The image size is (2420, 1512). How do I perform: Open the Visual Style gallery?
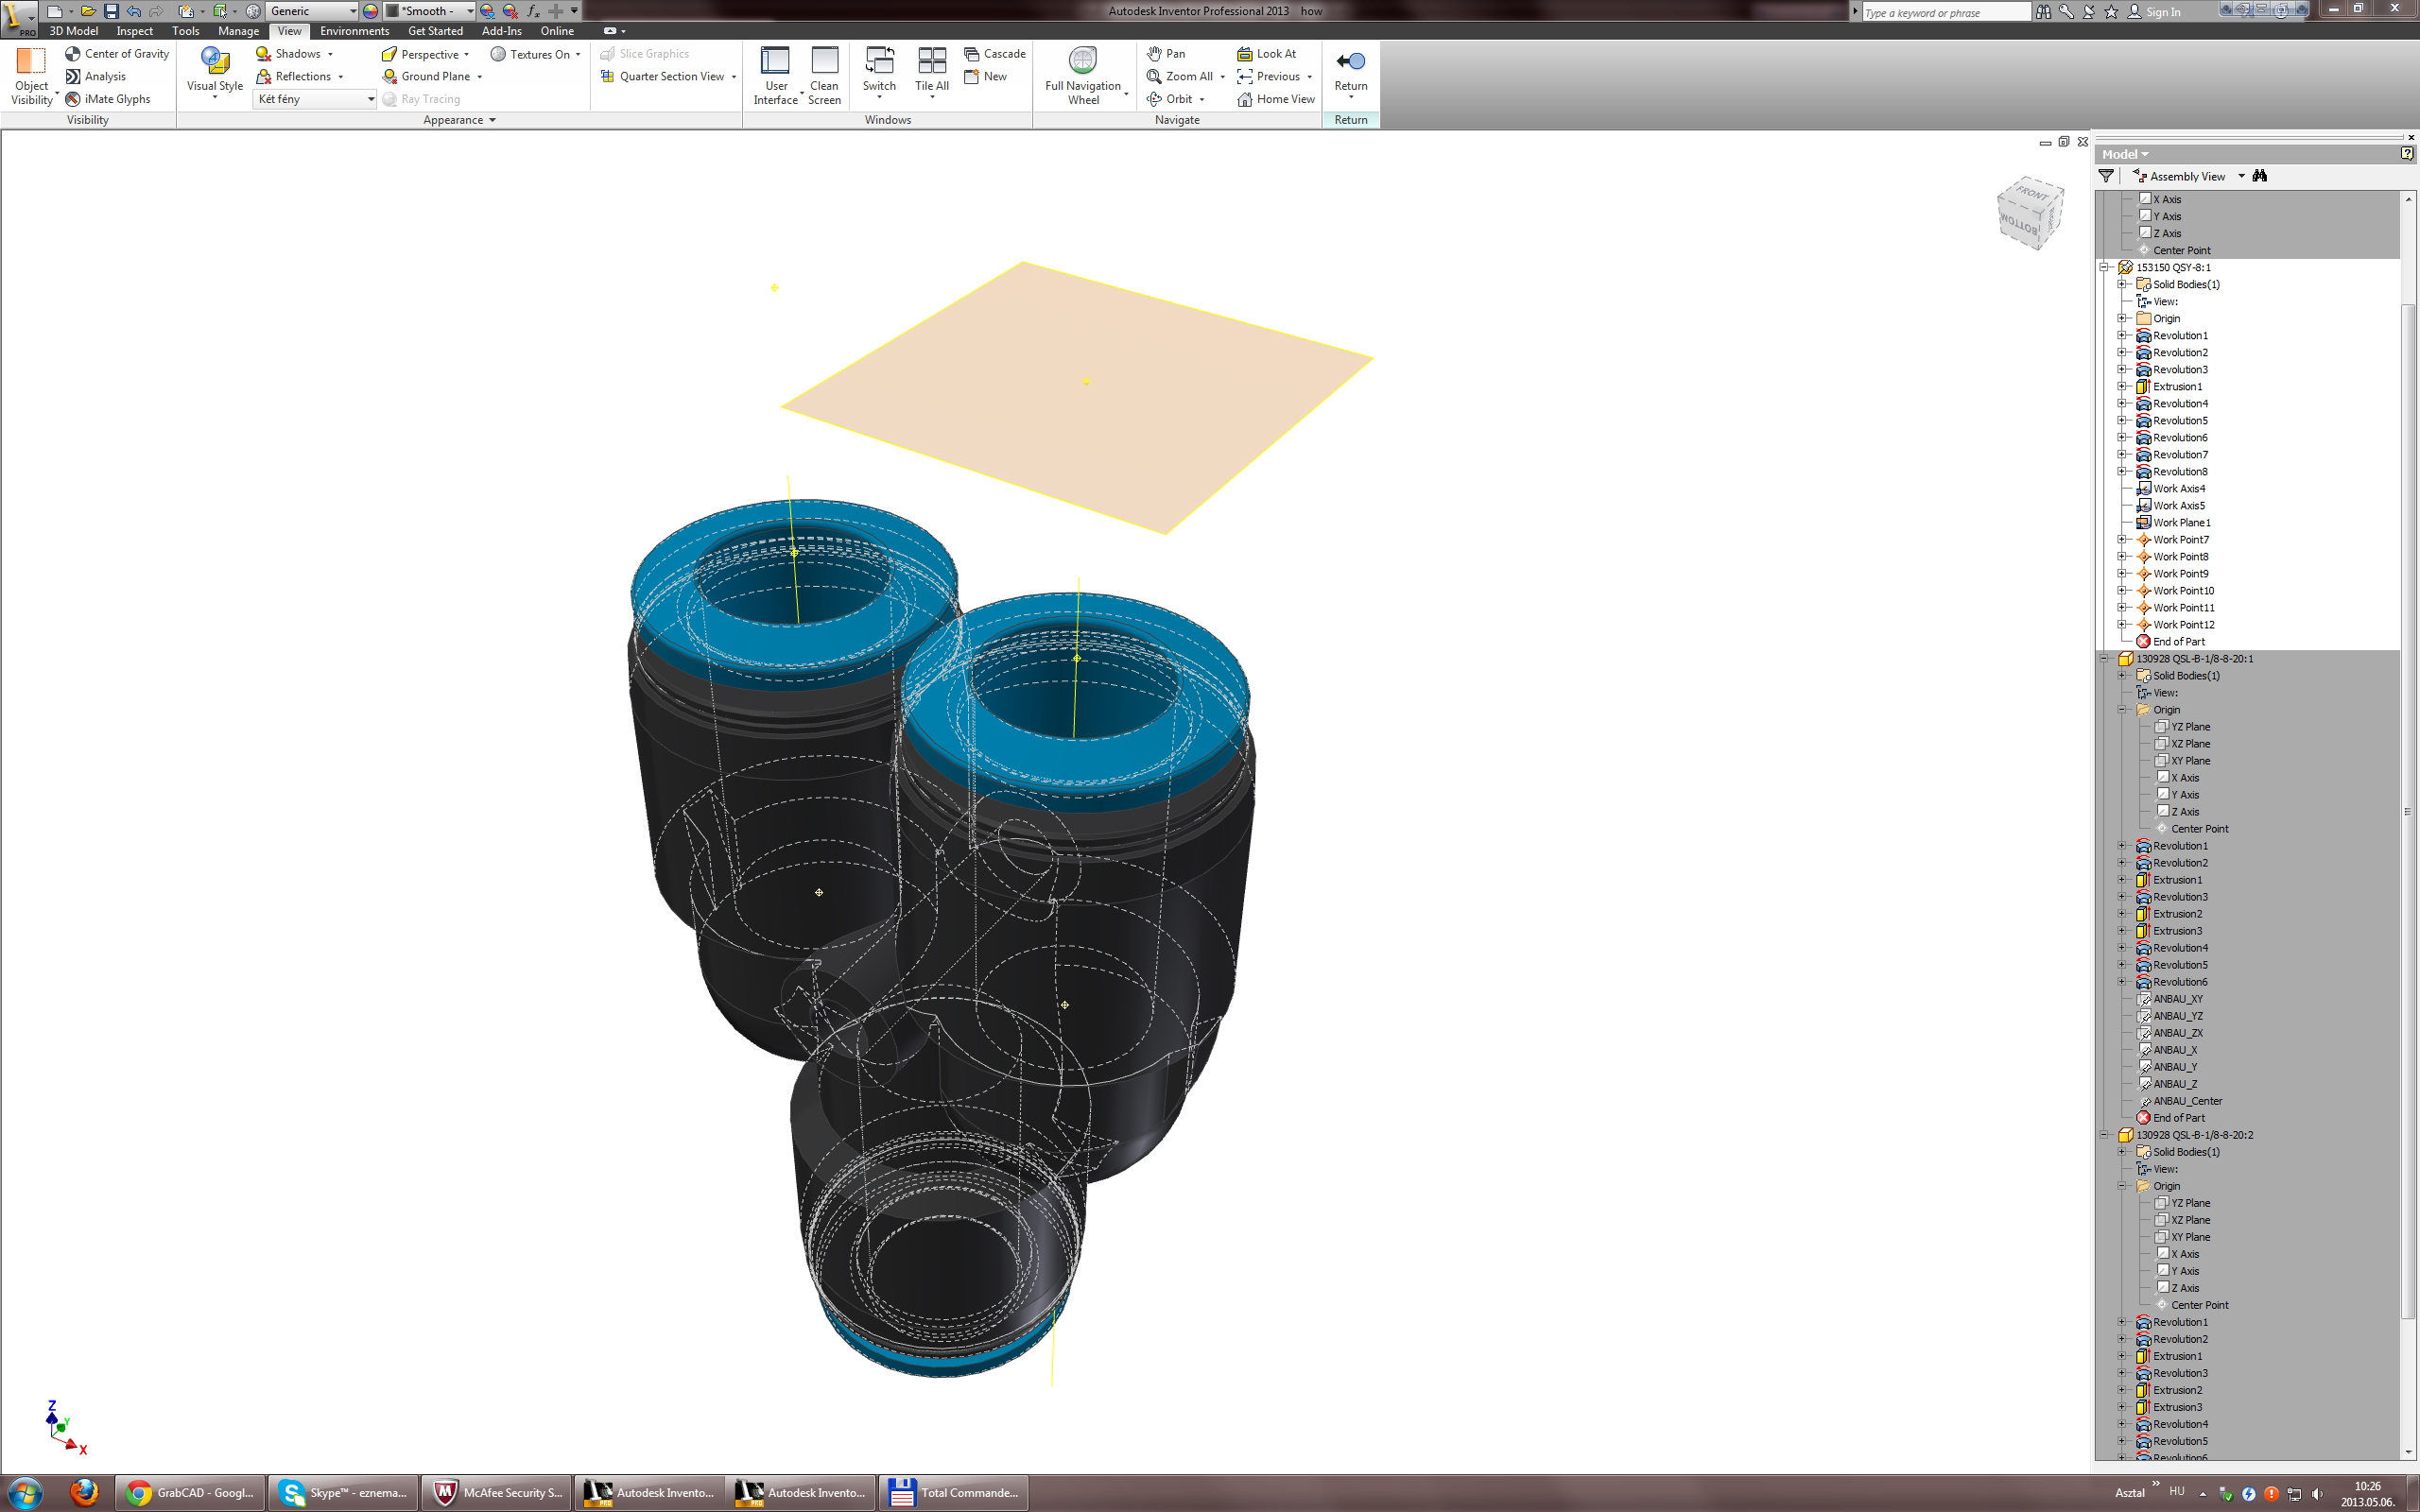tap(215, 74)
